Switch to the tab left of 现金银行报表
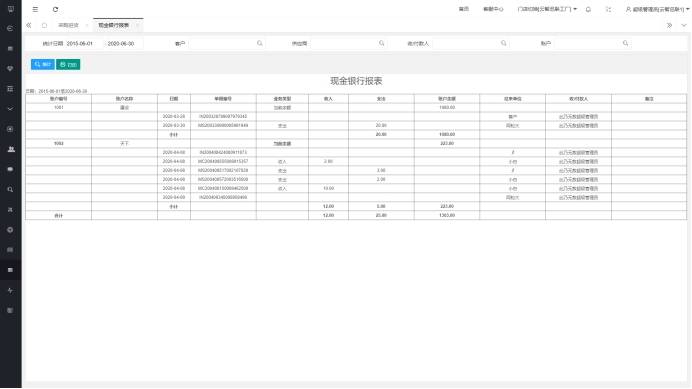 tap(68, 25)
